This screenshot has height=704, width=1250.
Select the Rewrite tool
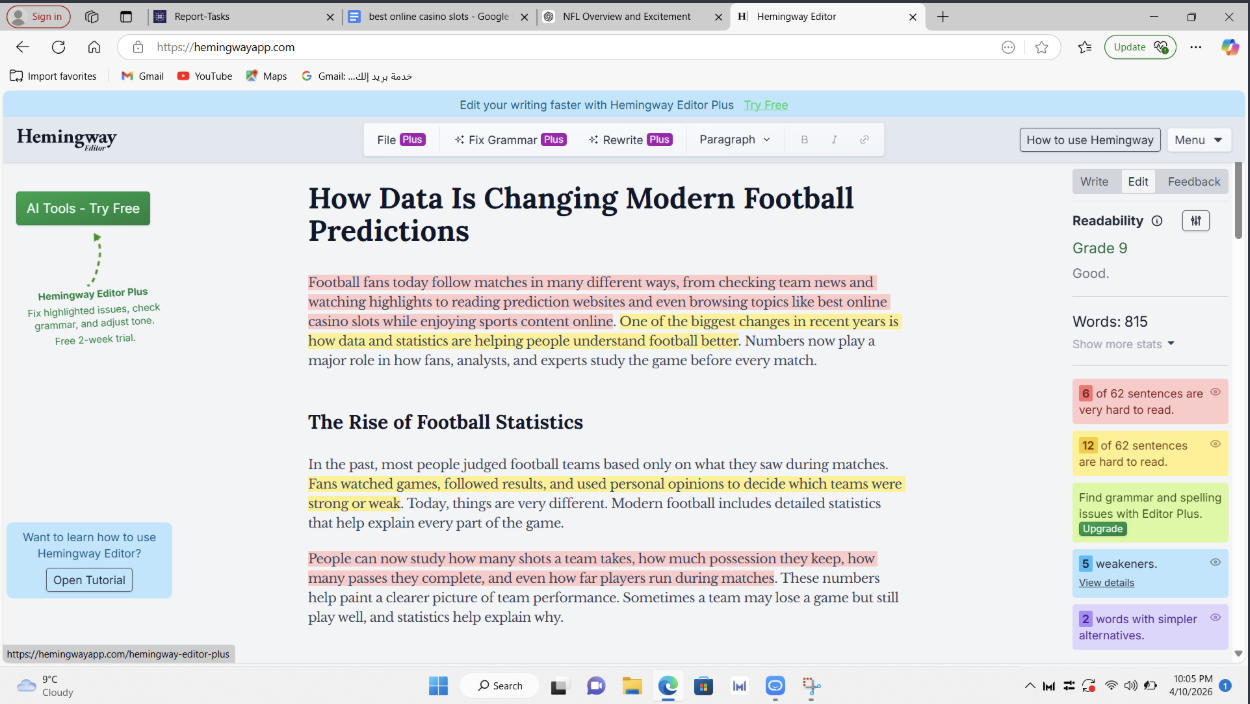pos(629,139)
